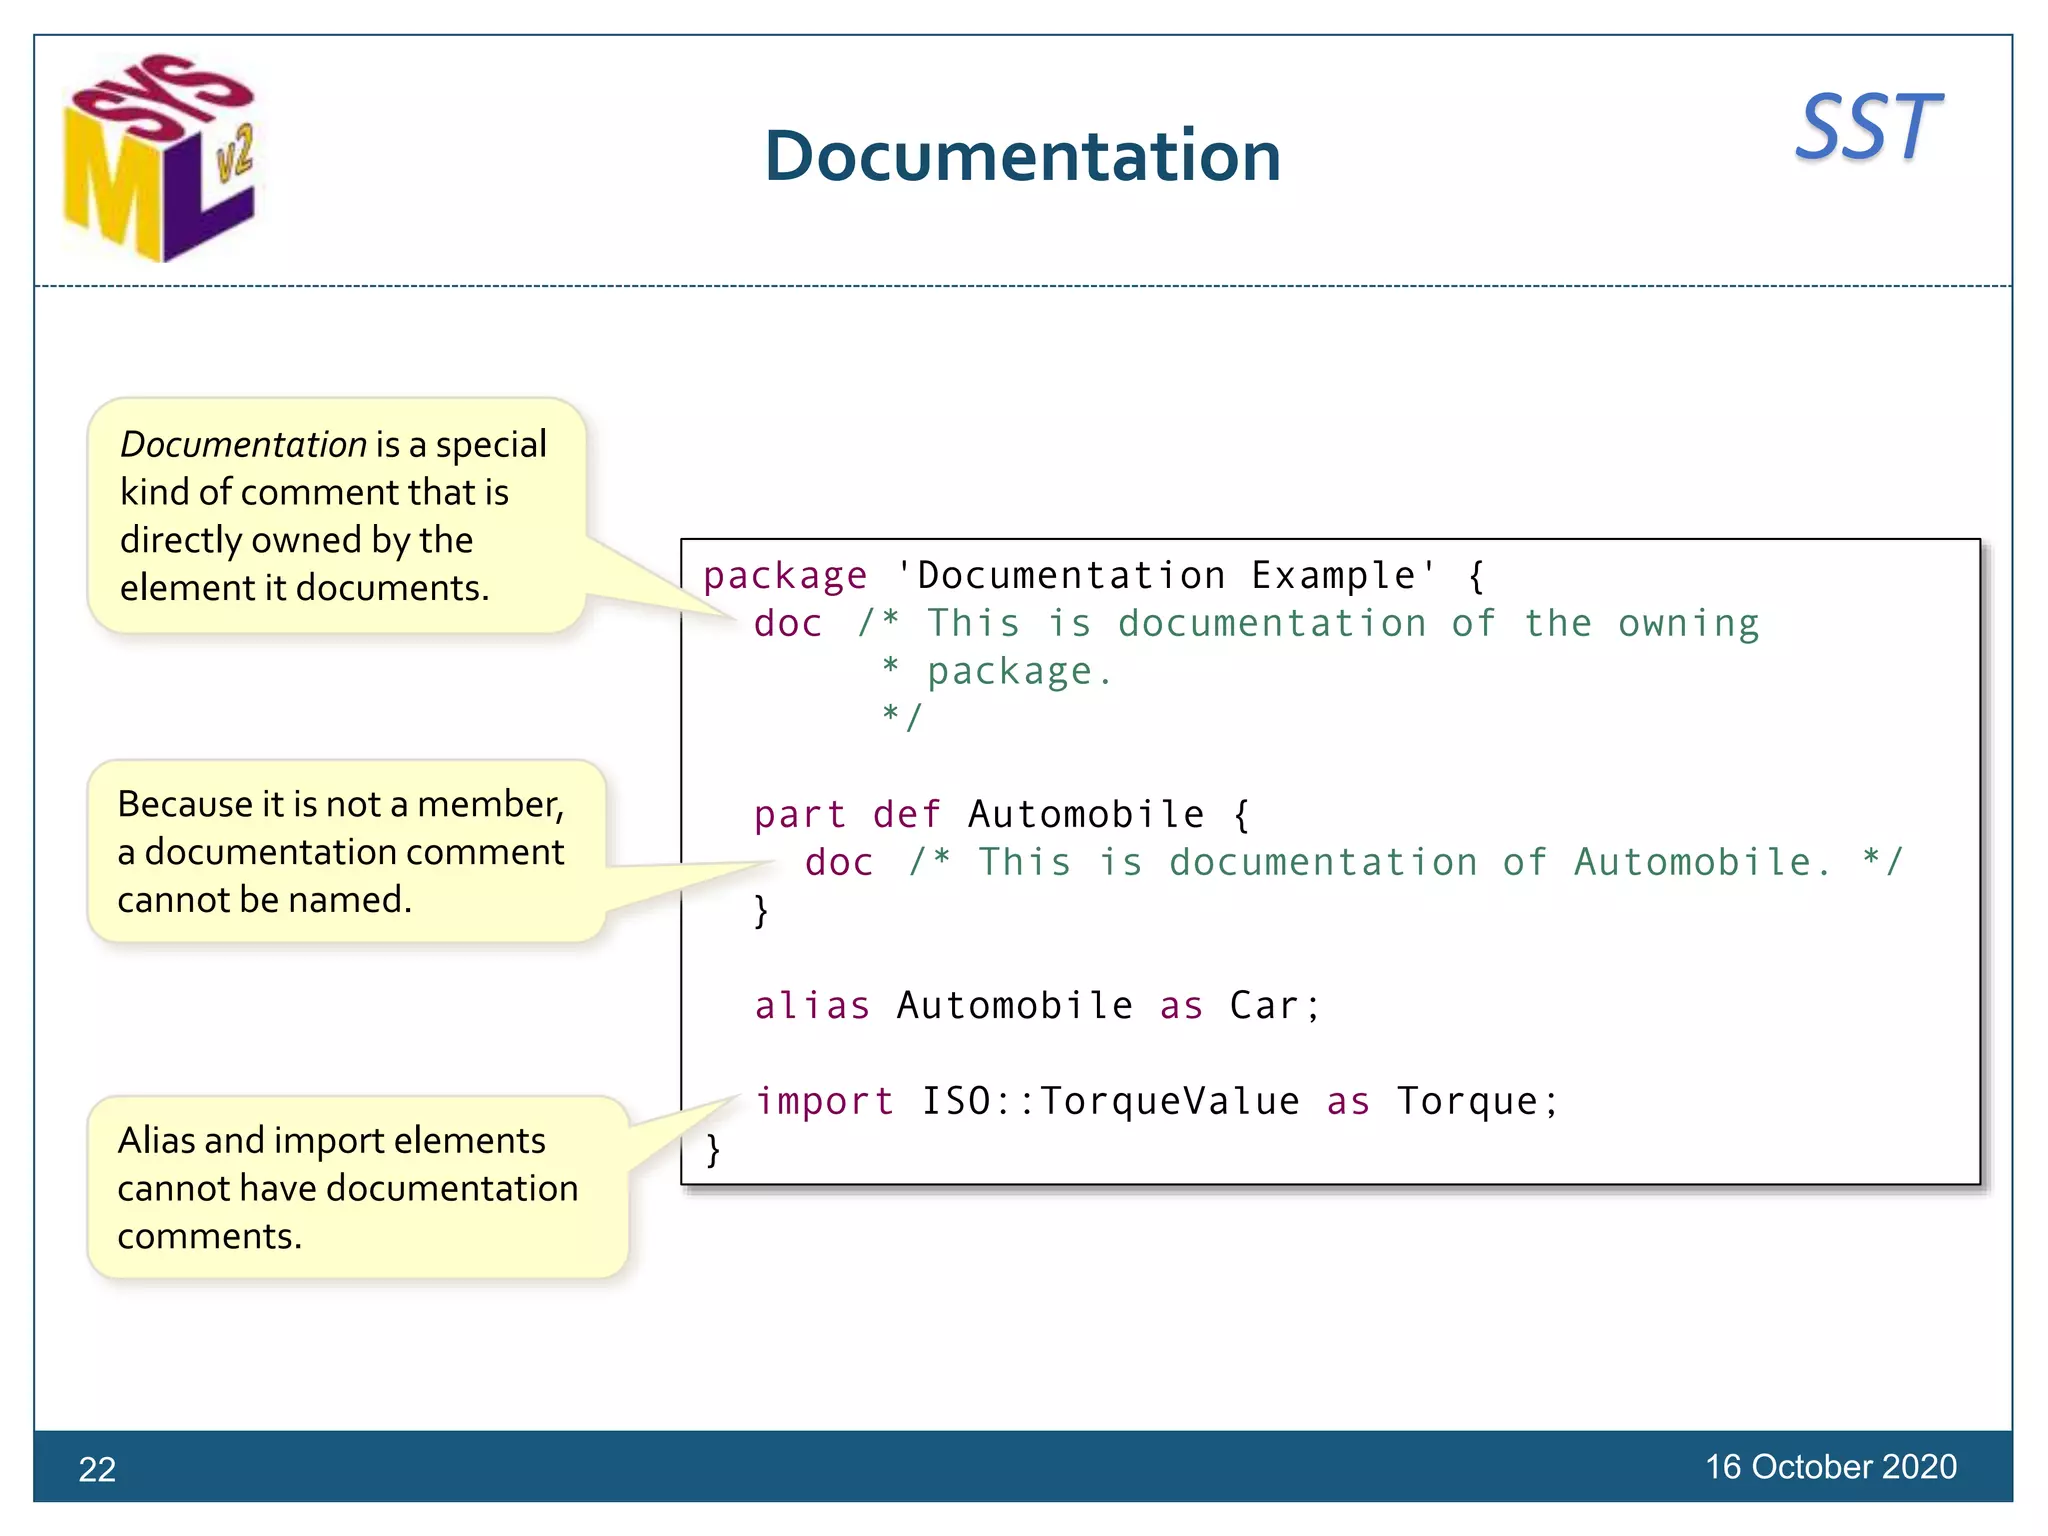Click the date 16 October 2020
The height and width of the screenshot is (1536, 2048).
(x=1830, y=1467)
